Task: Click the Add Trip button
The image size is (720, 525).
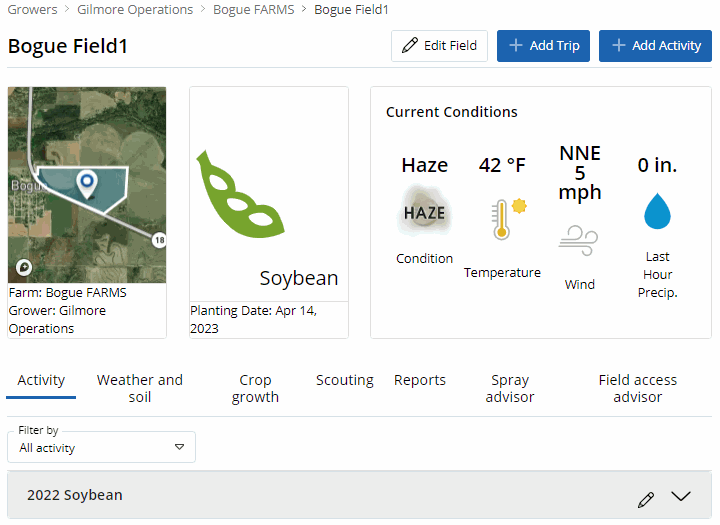Action: tap(543, 46)
